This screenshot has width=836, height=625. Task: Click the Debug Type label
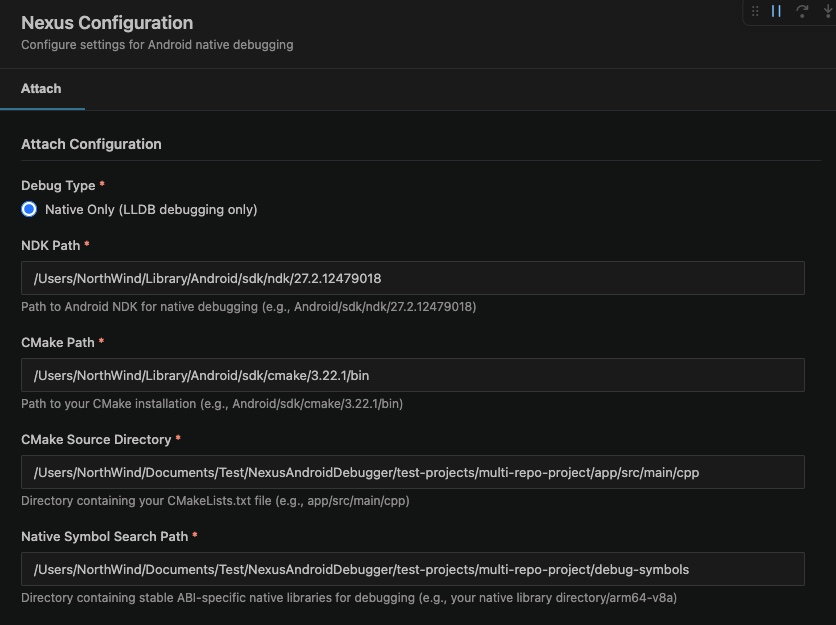[x=58, y=186]
